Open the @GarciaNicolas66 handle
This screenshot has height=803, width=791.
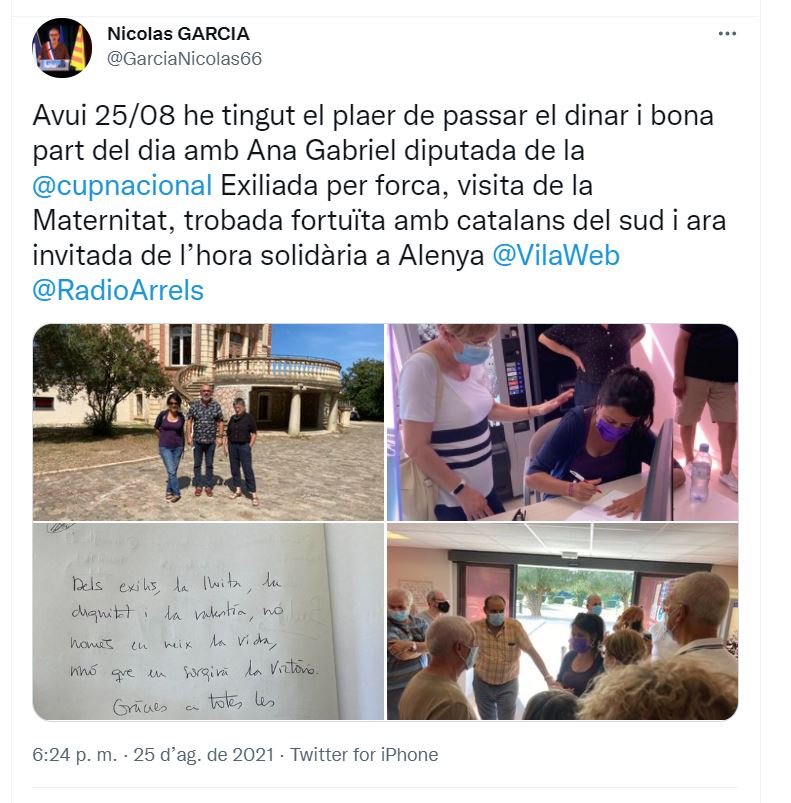pos(184,59)
